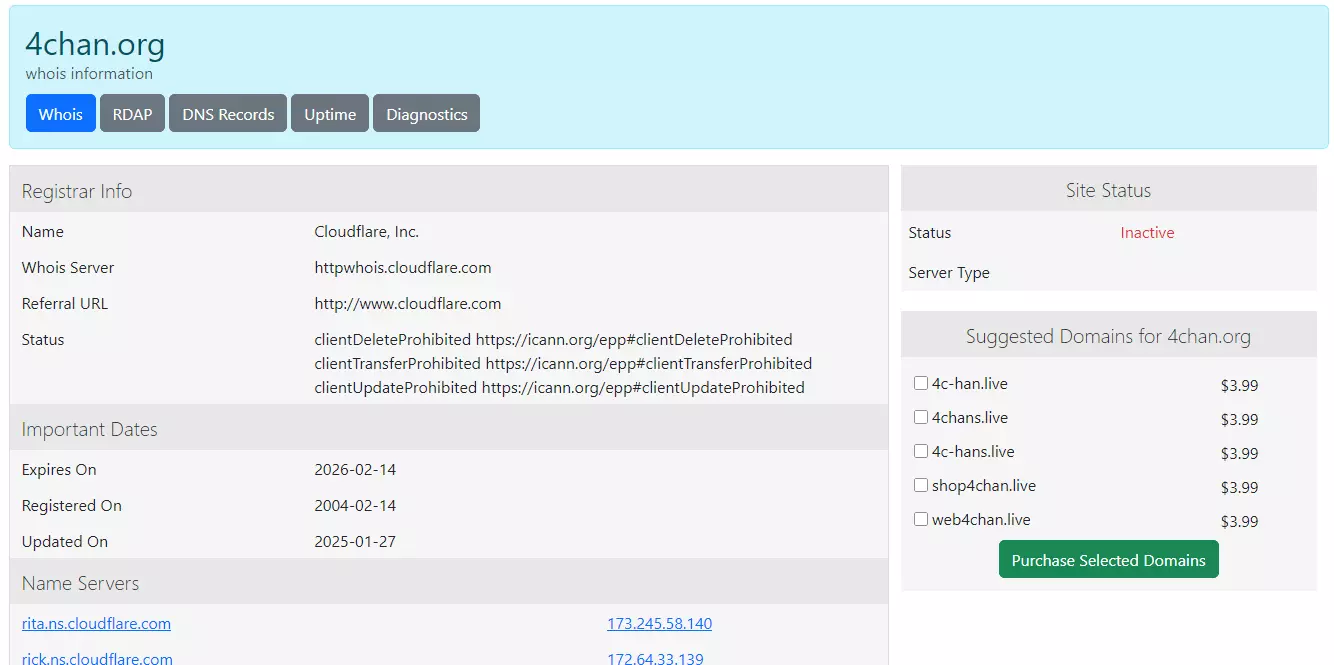Select the http://www.cloudflare.com referral URL text
1334x665 pixels.
coord(408,304)
